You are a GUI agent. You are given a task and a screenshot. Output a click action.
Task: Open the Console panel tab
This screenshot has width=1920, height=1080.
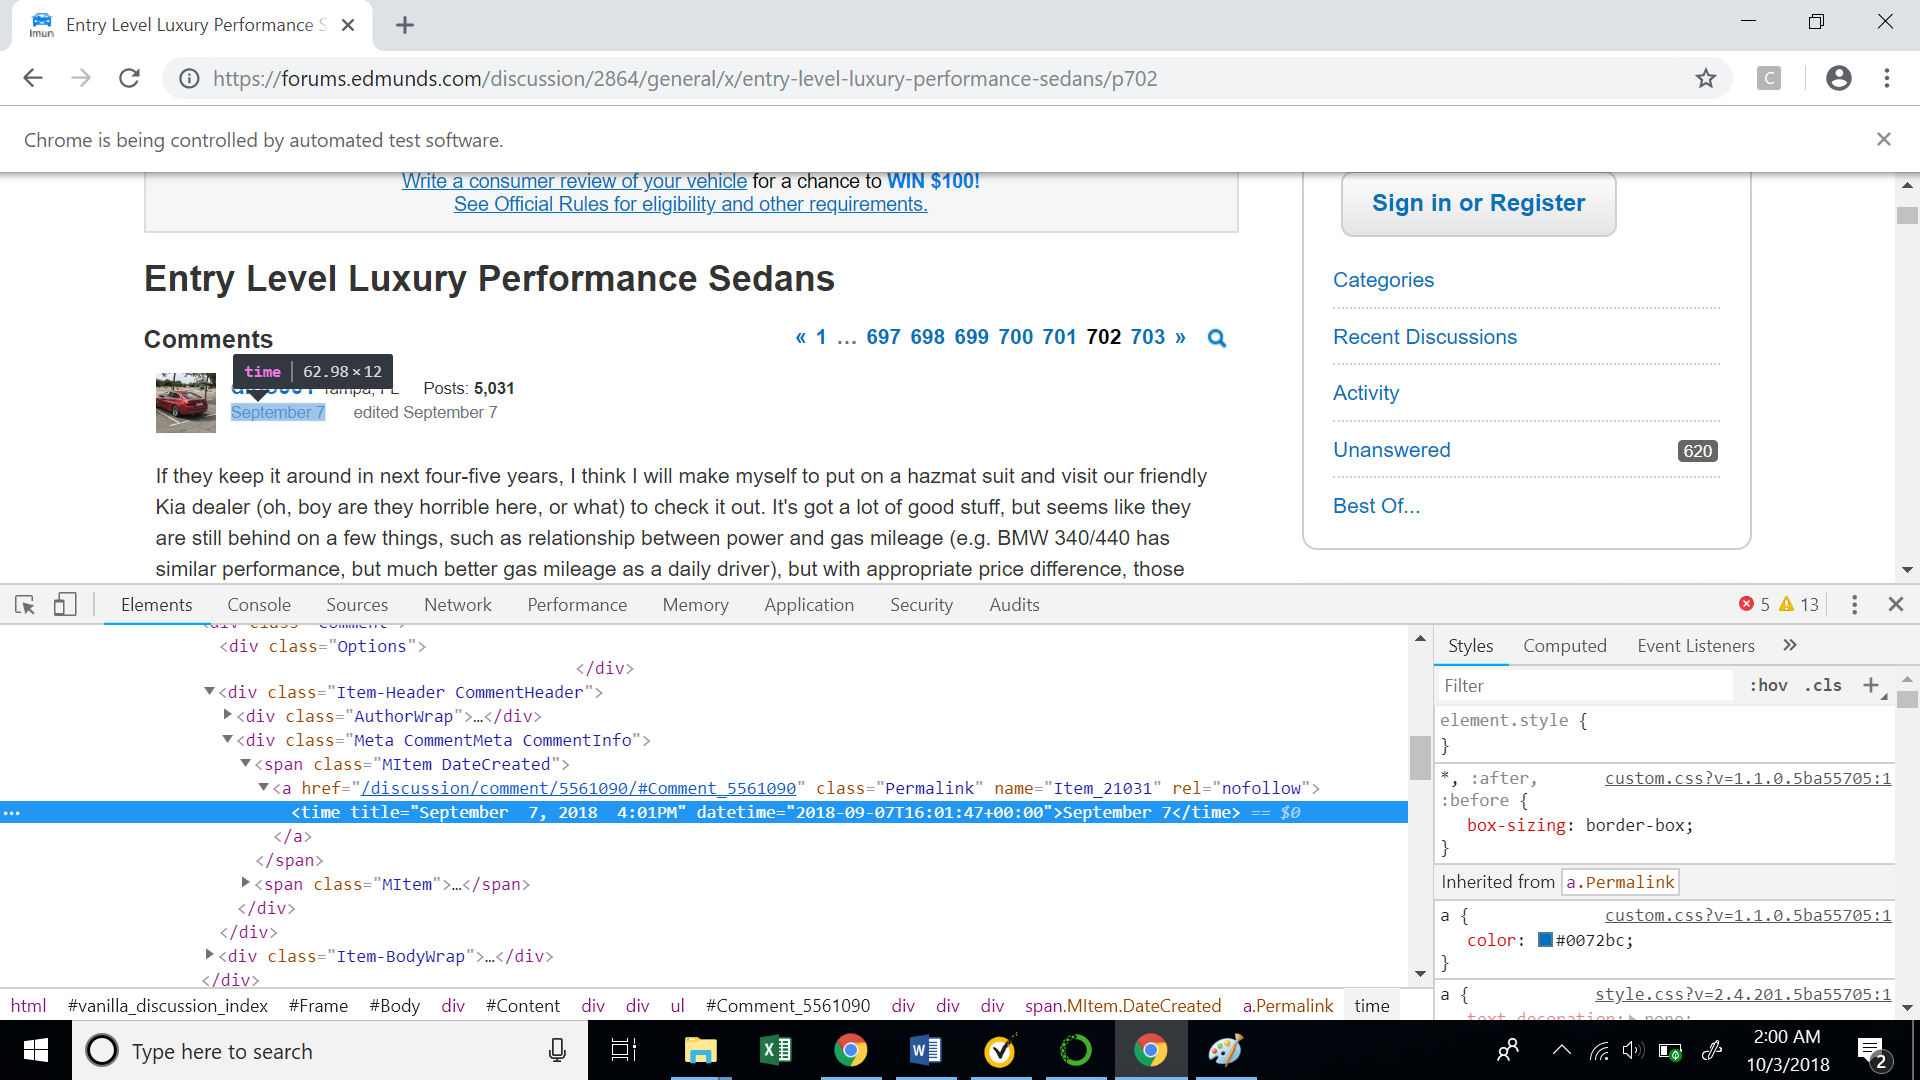click(x=257, y=604)
